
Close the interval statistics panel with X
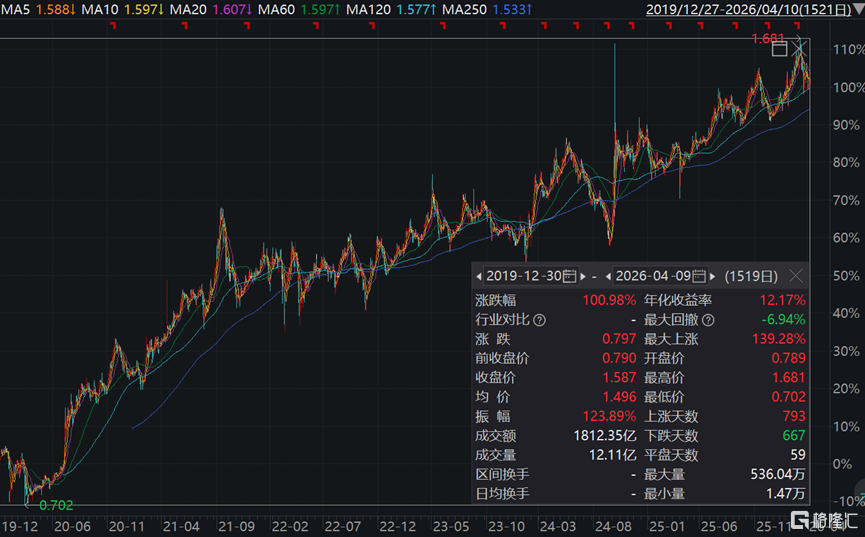click(x=795, y=276)
